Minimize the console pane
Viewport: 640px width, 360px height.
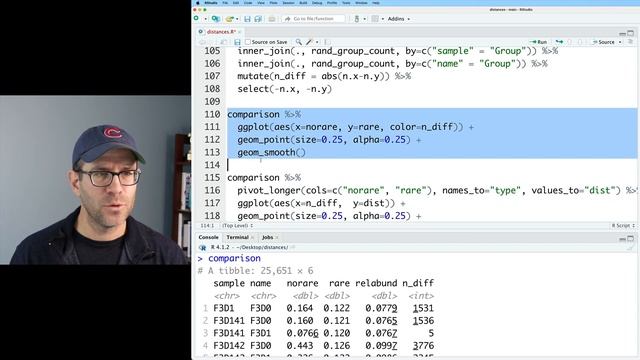click(x=622, y=239)
